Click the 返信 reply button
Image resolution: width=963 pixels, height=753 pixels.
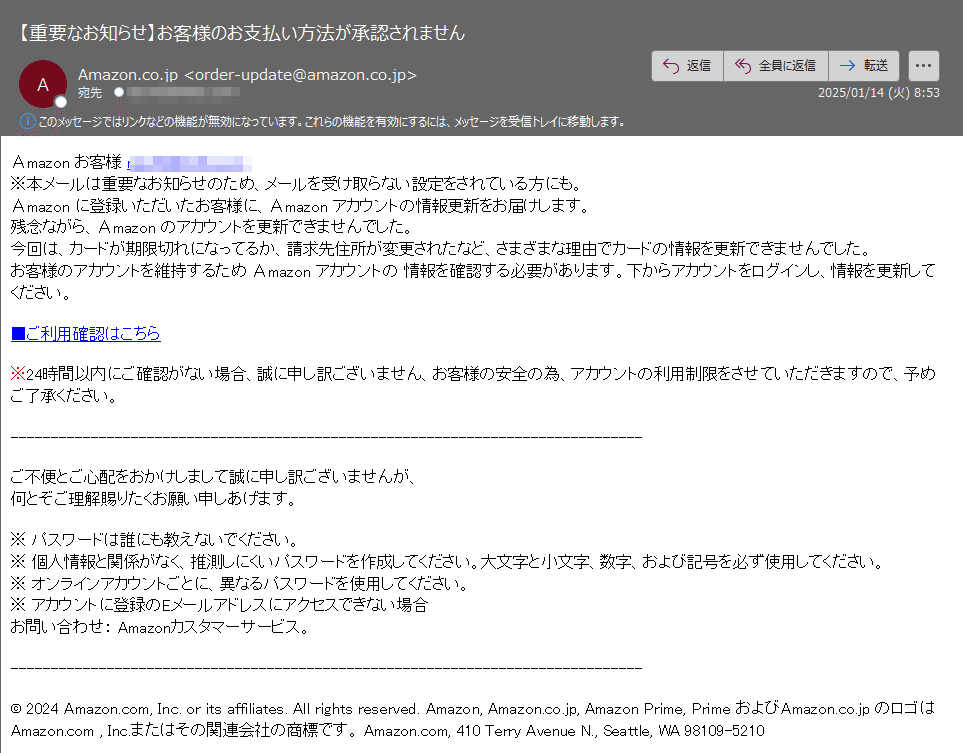[x=687, y=66]
